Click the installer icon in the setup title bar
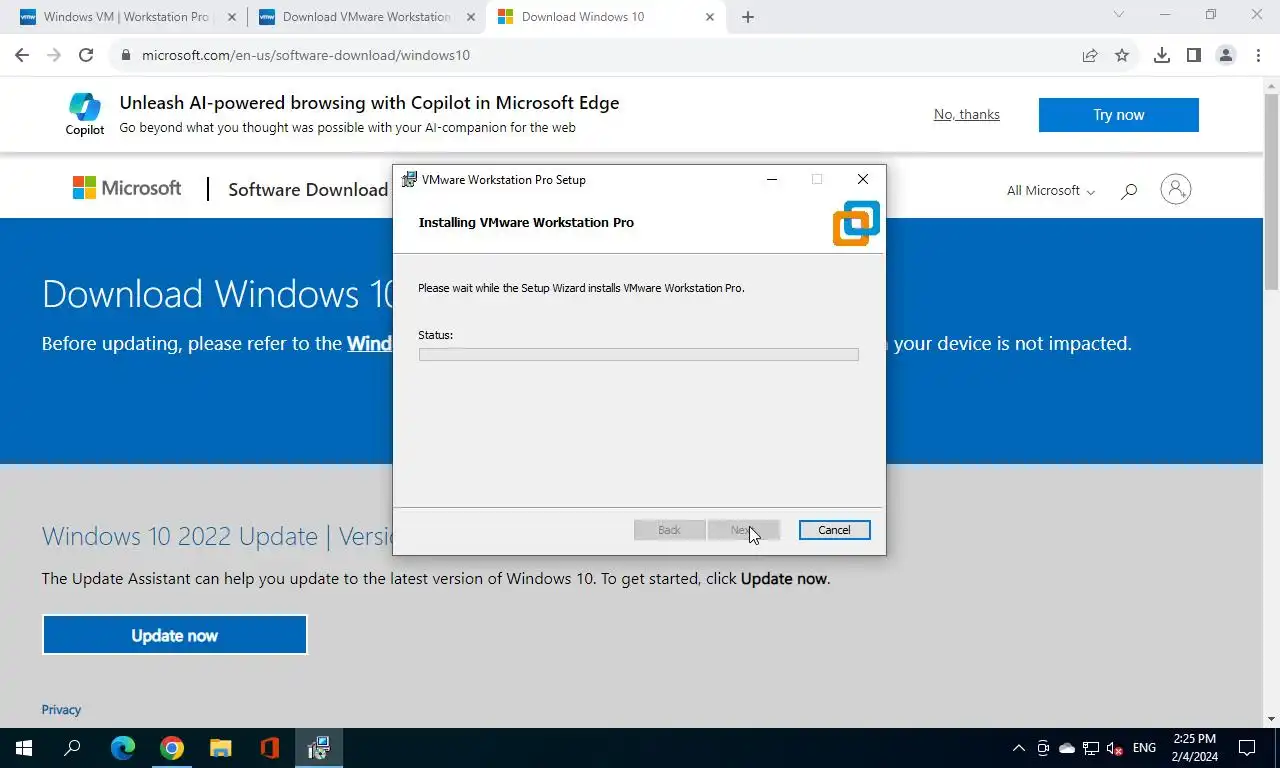The width and height of the screenshot is (1280, 768). click(x=409, y=180)
